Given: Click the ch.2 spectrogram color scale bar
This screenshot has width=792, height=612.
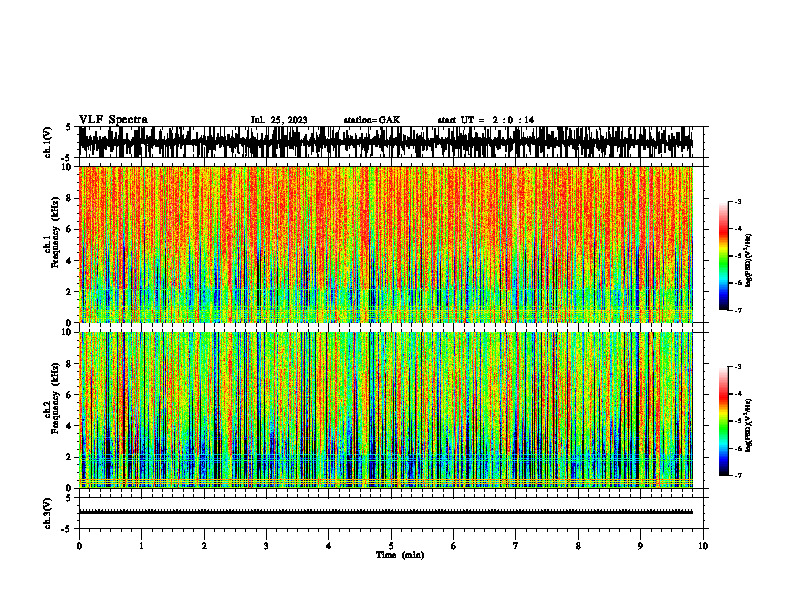Looking at the screenshot, I should click(x=723, y=421).
